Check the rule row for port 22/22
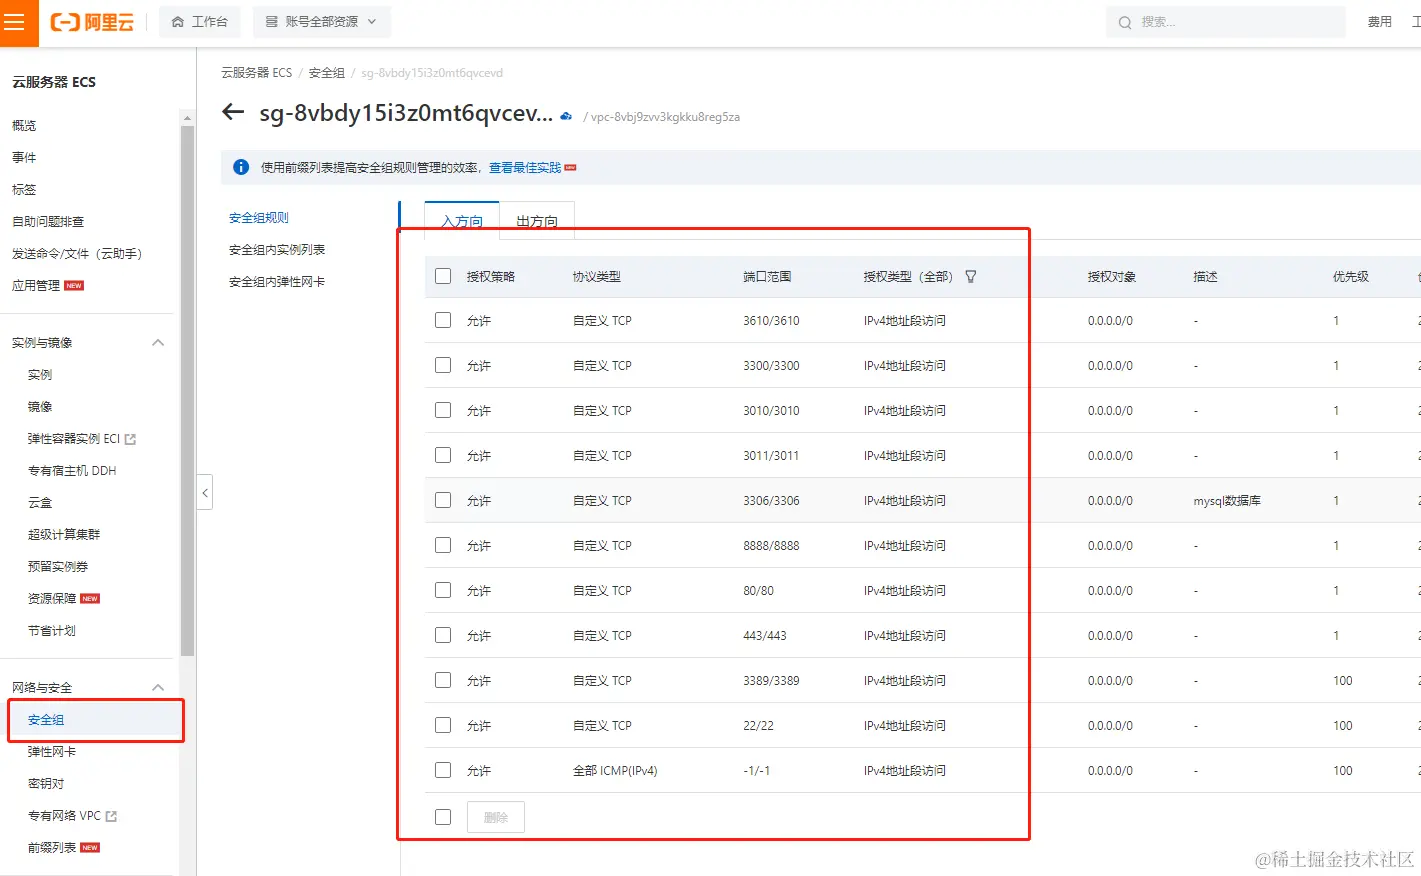Viewport: 1421px width, 876px height. click(443, 725)
